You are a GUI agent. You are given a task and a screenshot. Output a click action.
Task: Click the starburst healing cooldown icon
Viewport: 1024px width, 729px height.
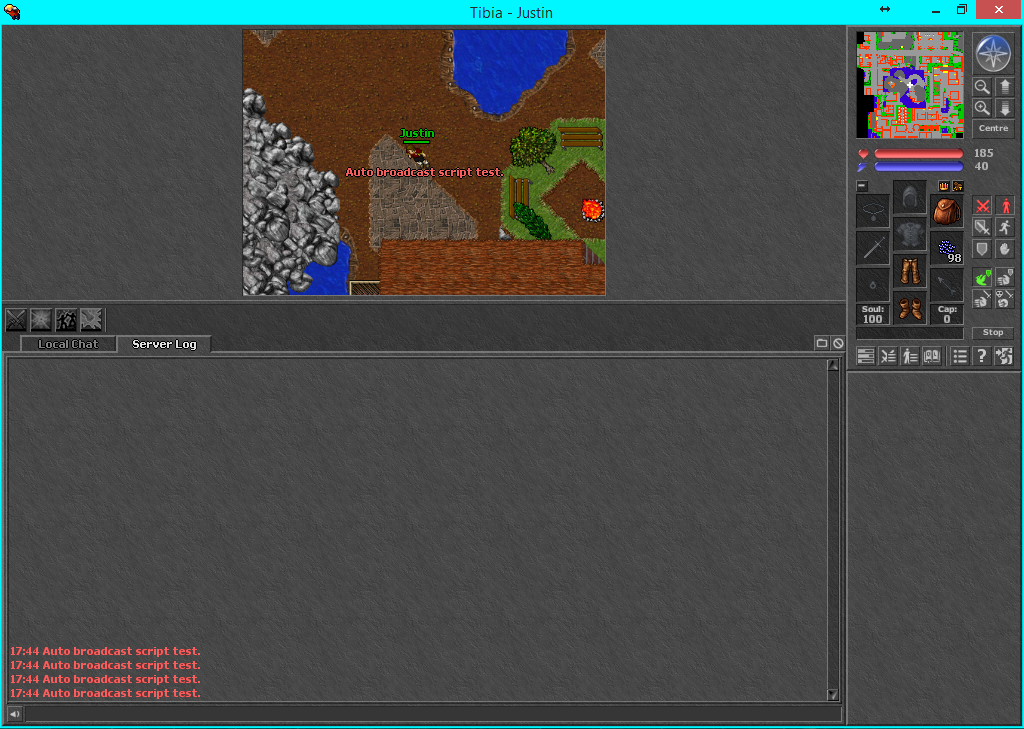coord(40,320)
